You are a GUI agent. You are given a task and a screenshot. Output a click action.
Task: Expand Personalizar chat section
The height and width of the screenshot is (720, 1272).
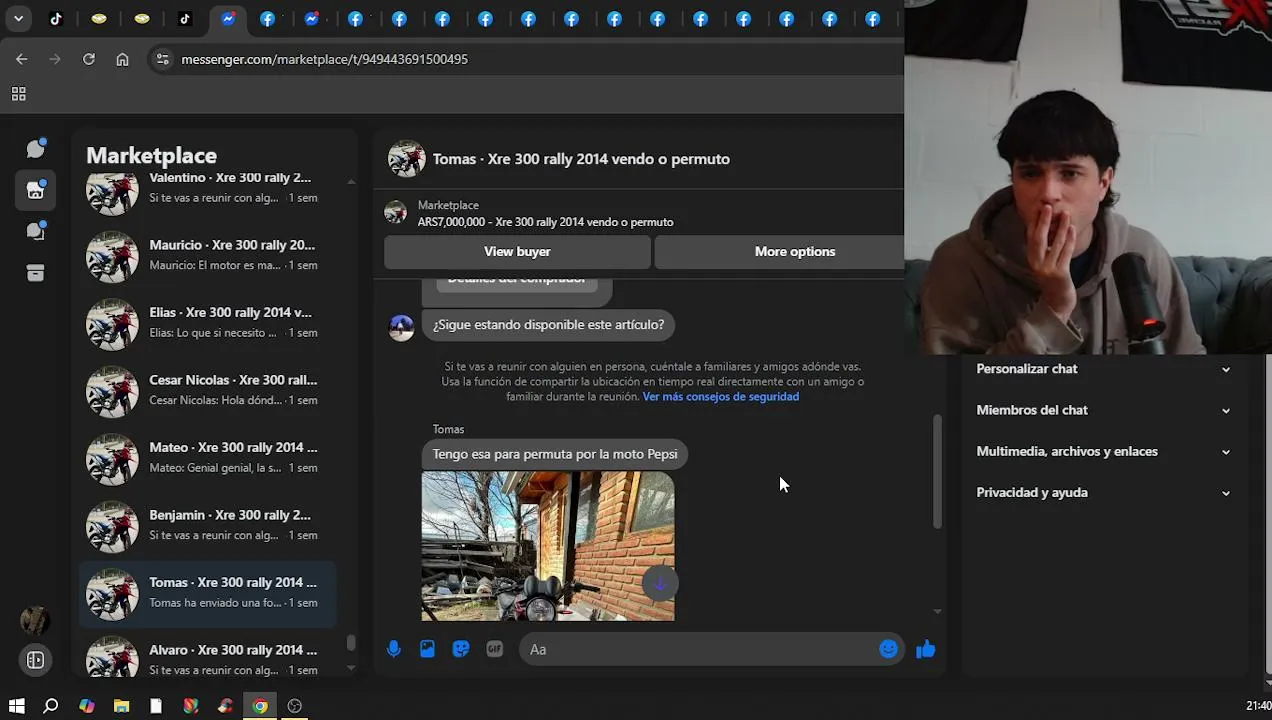click(x=1103, y=369)
